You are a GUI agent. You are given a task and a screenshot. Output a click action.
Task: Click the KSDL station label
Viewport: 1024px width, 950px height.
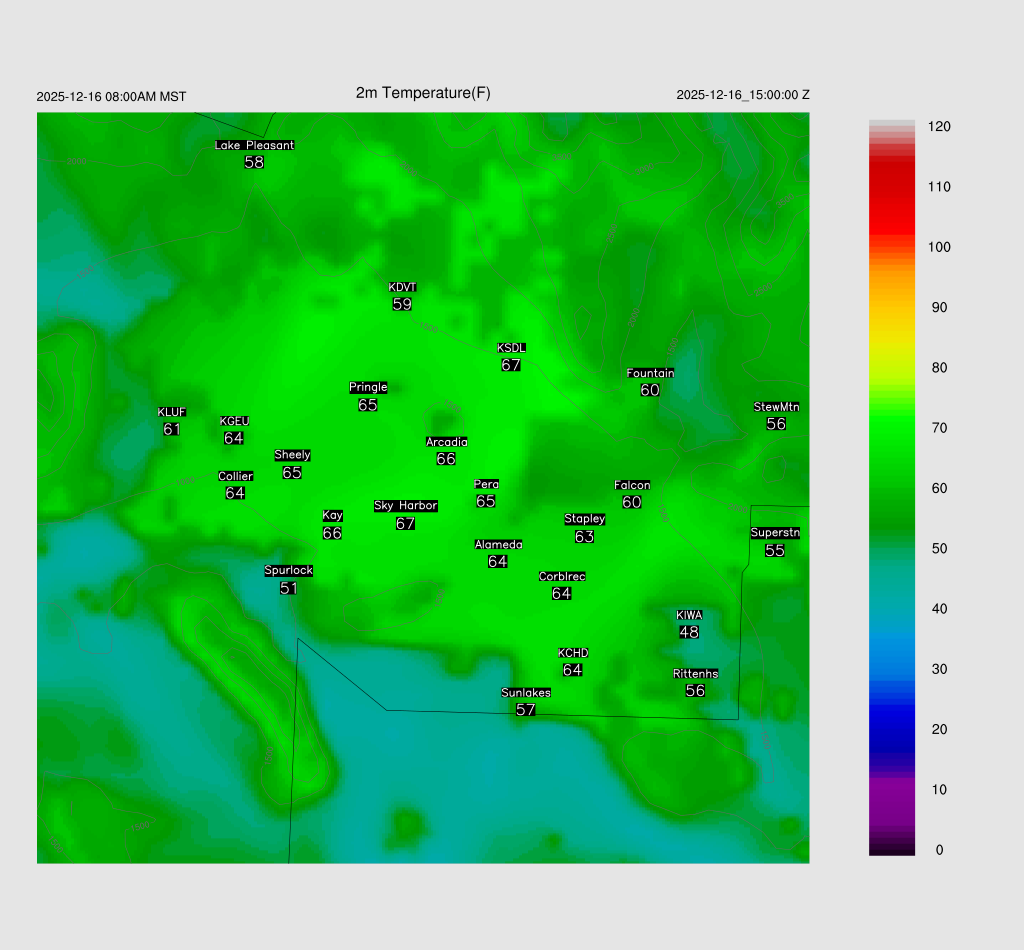coord(511,348)
